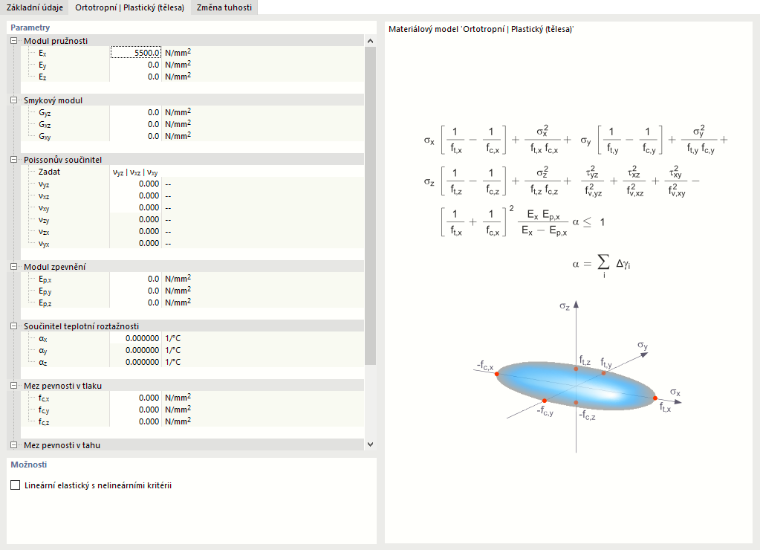Image resolution: width=760 pixels, height=550 pixels.
Task: Click the Ex parameter label
Action: coord(43,53)
